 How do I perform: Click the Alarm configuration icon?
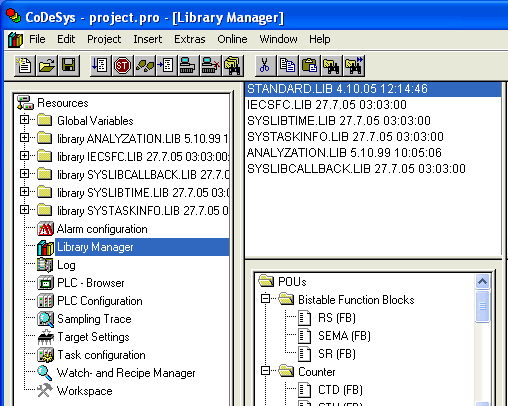pos(45,229)
